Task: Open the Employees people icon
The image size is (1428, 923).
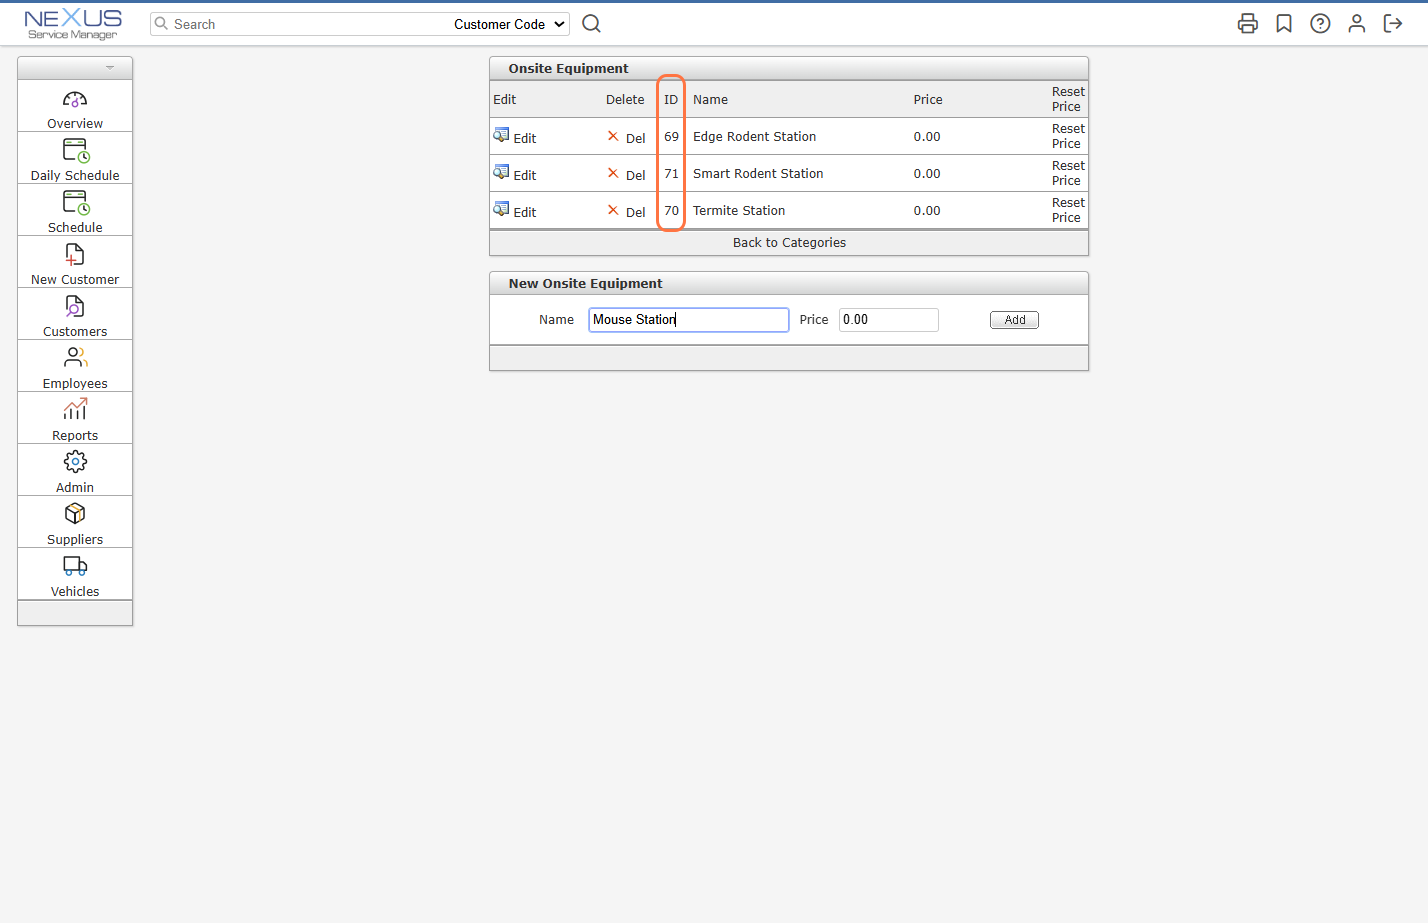Action: pyautogui.click(x=75, y=358)
